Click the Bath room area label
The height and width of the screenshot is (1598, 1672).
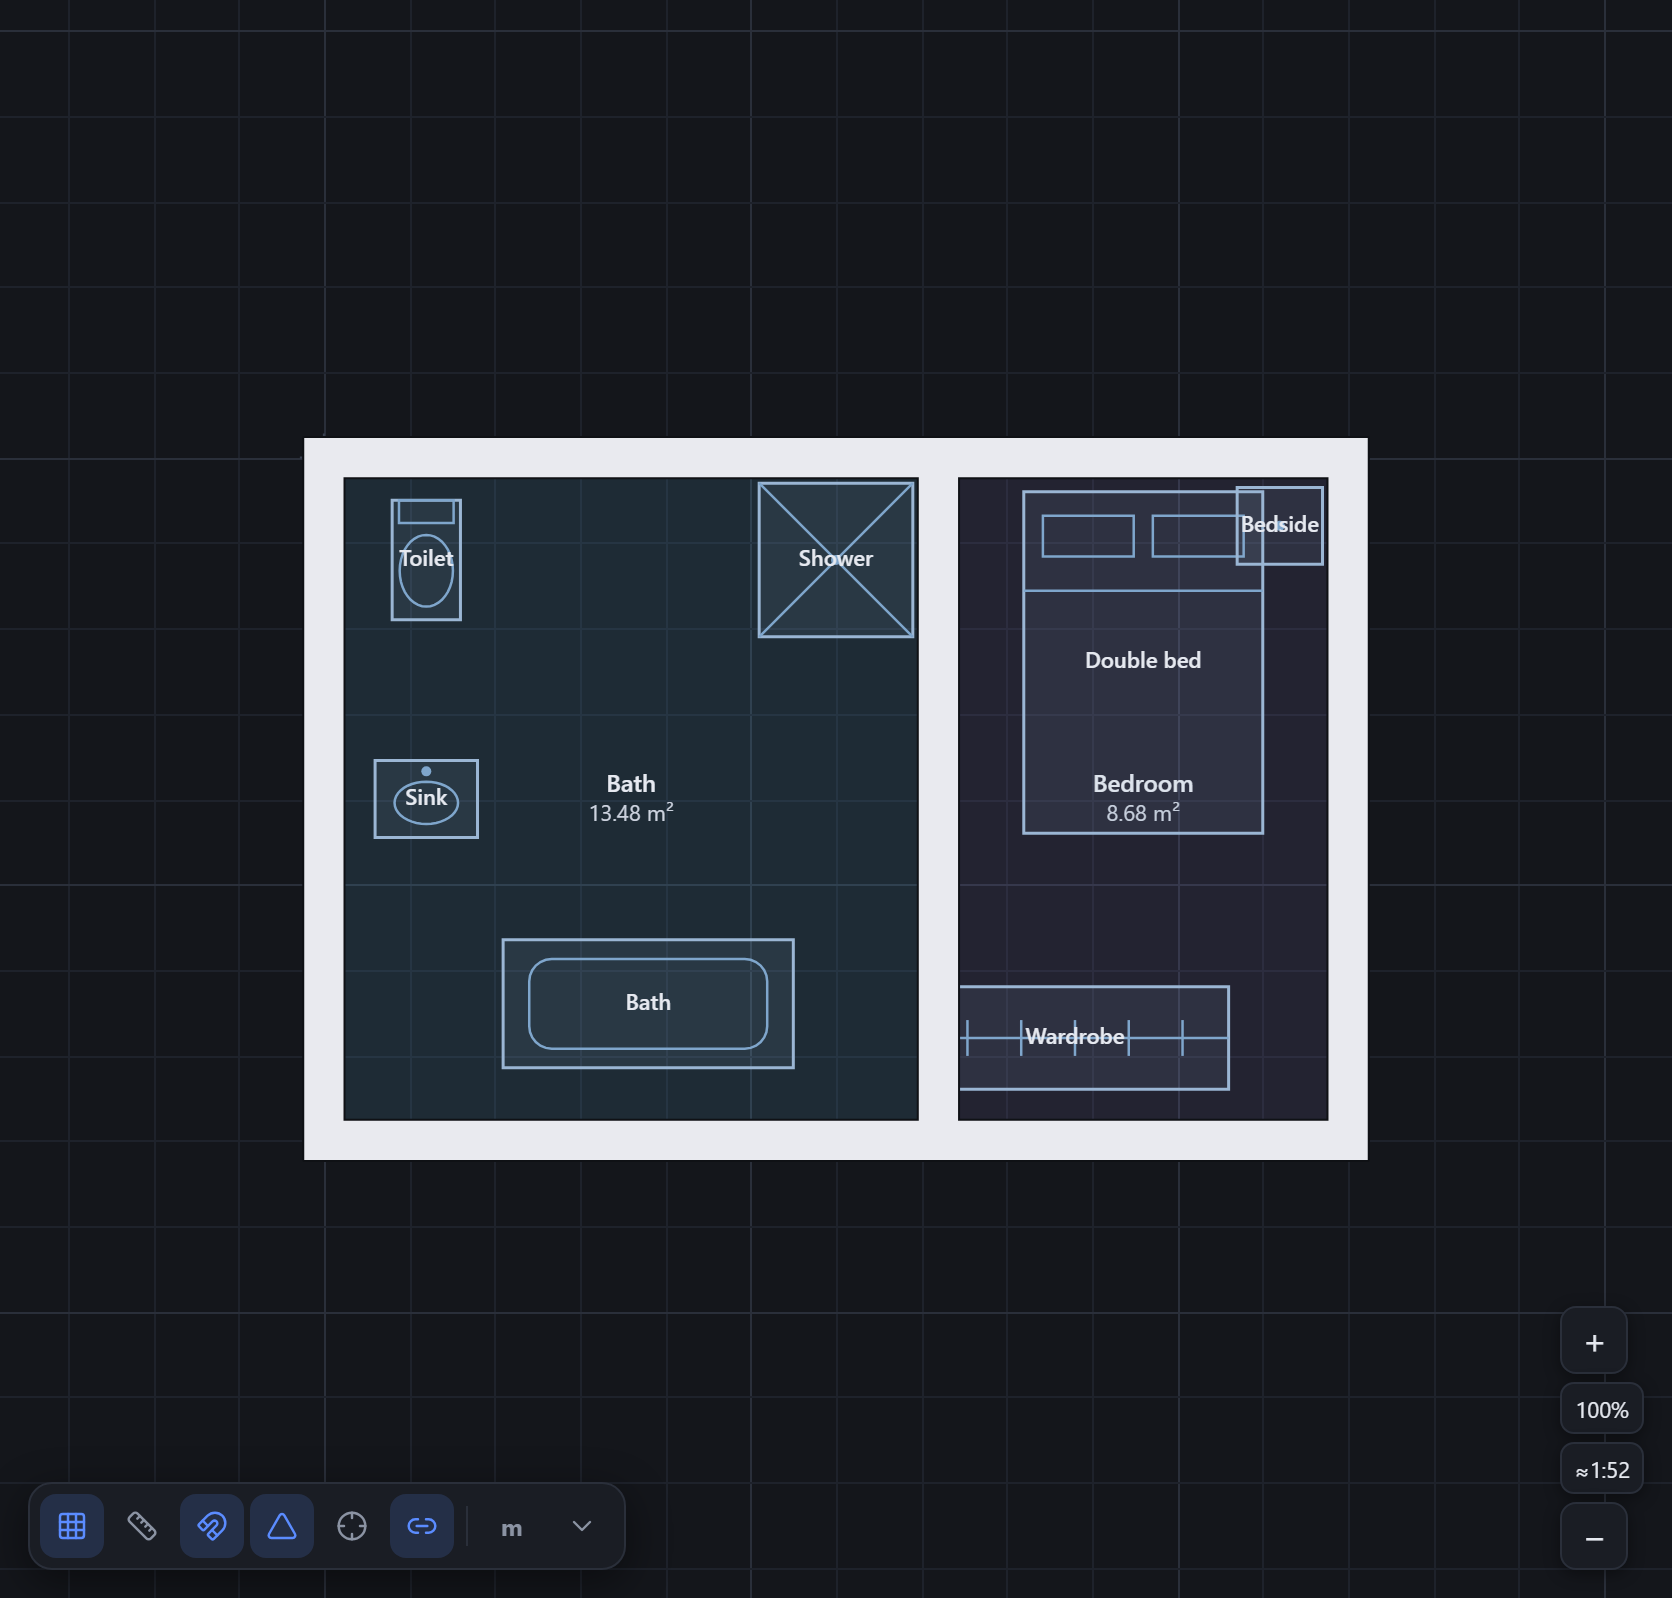point(631,798)
